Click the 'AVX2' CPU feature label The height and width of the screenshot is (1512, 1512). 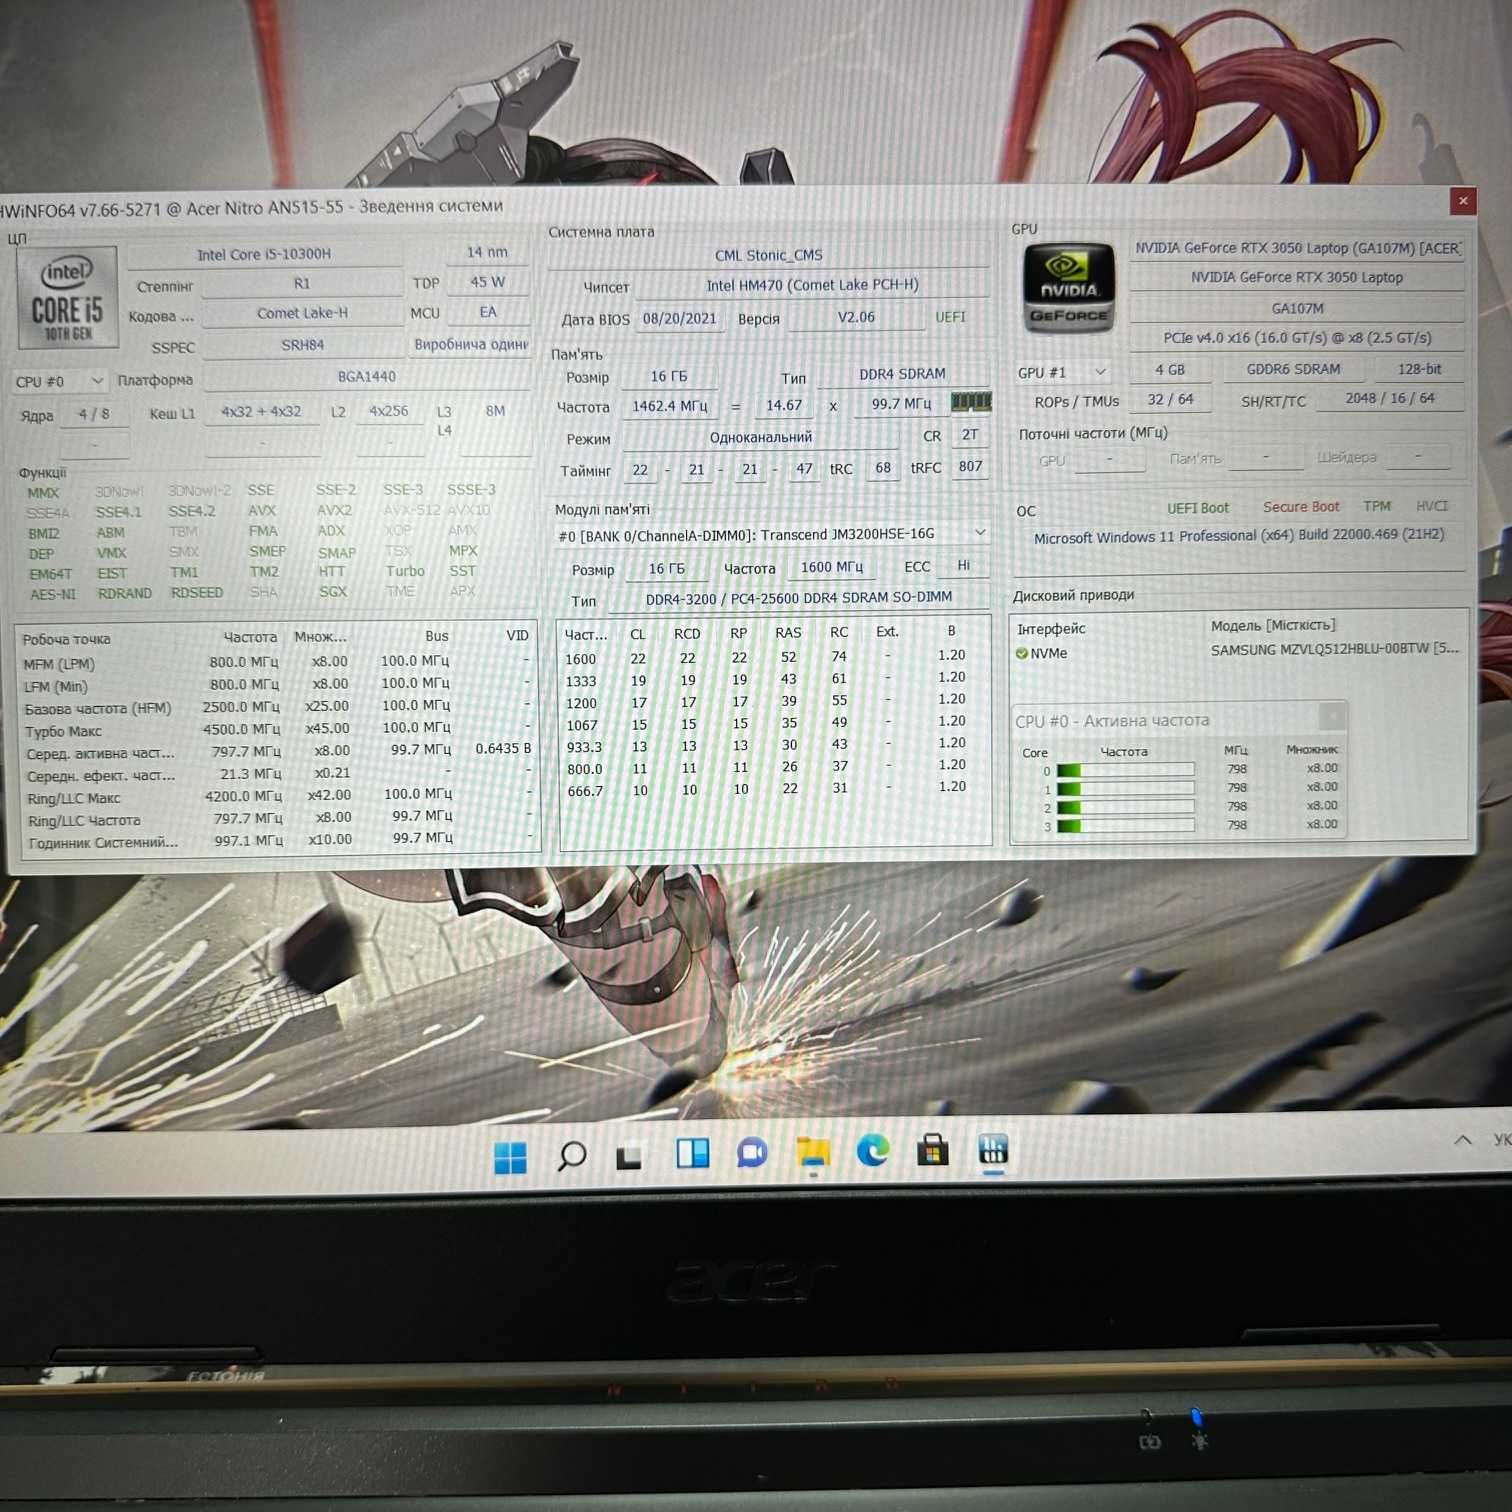pyautogui.click(x=334, y=510)
